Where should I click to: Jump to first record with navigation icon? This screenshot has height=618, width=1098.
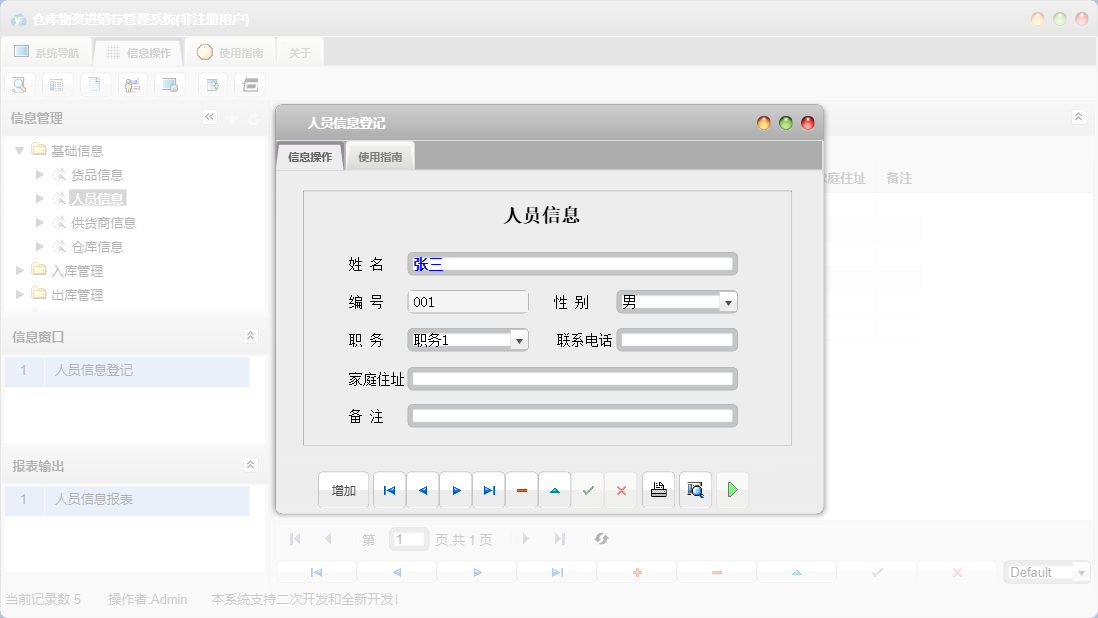tap(389, 490)
